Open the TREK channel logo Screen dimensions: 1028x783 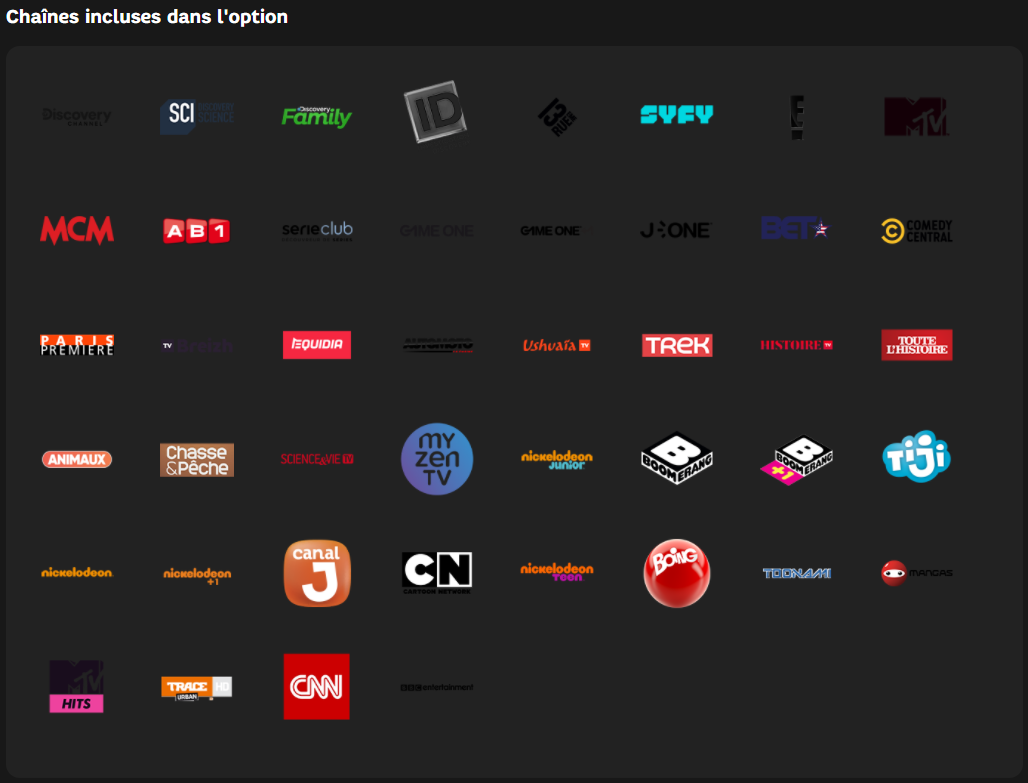coord(677,345)
